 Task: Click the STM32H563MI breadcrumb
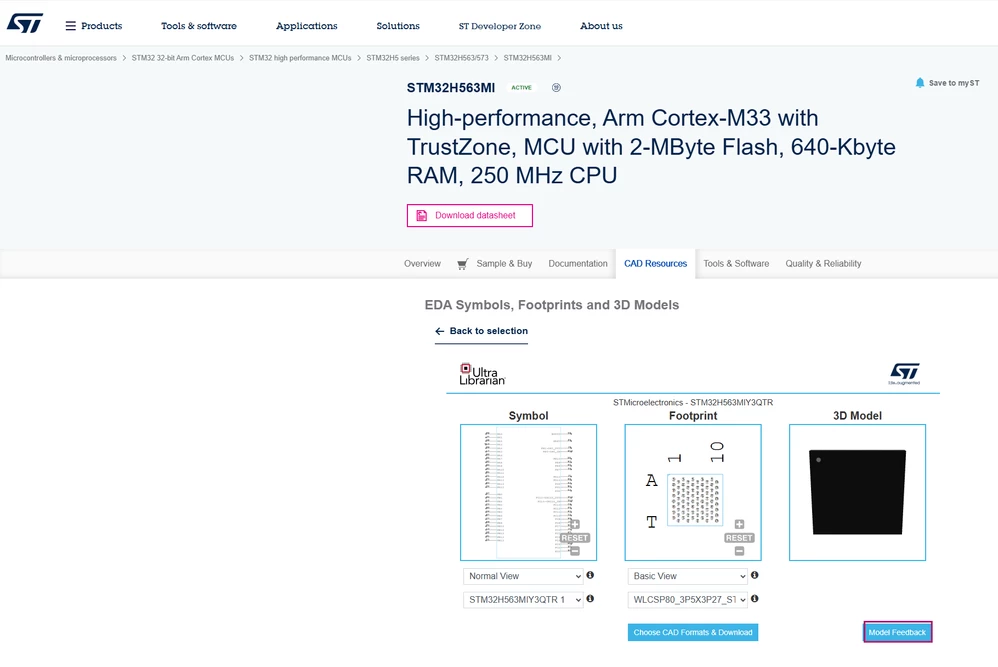528,58
